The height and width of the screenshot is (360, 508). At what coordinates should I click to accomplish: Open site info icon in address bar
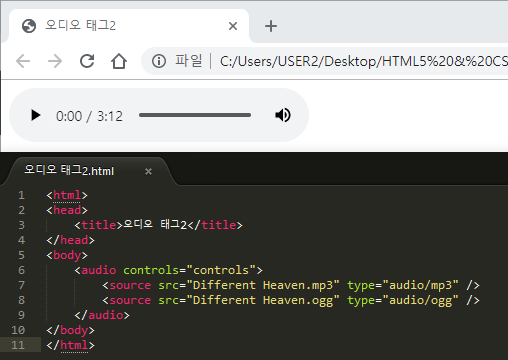(159, 61)
